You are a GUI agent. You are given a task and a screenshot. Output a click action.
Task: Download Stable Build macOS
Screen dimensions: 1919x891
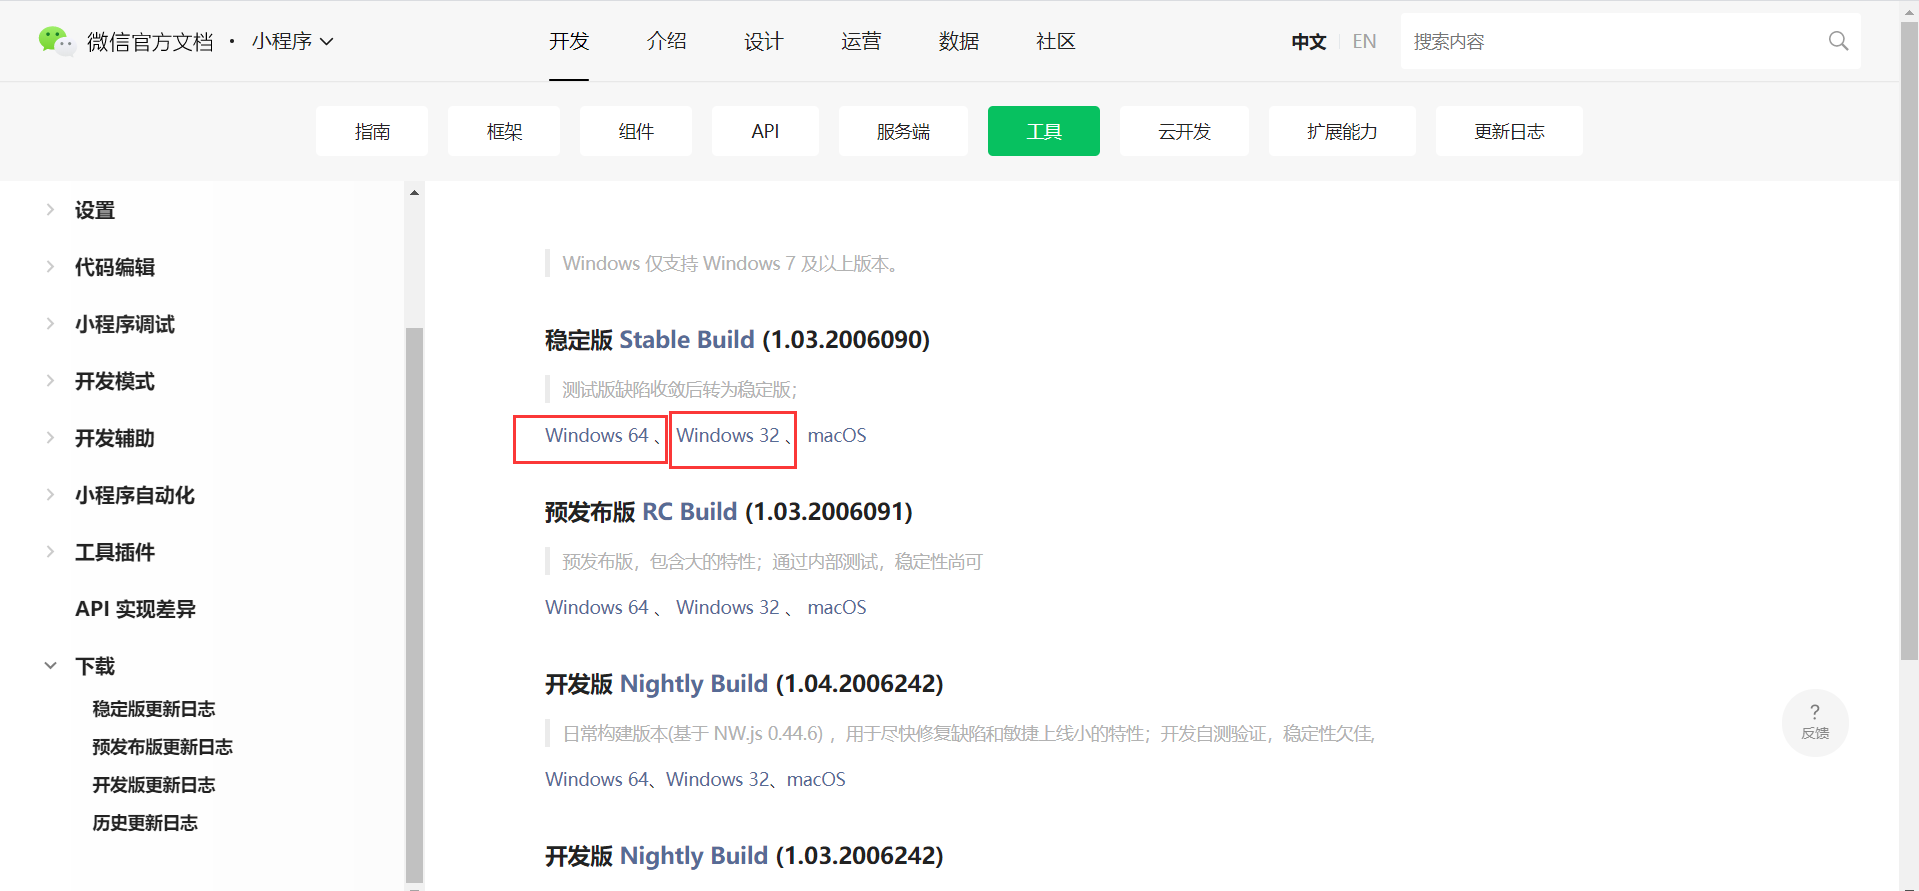[837, 435]
